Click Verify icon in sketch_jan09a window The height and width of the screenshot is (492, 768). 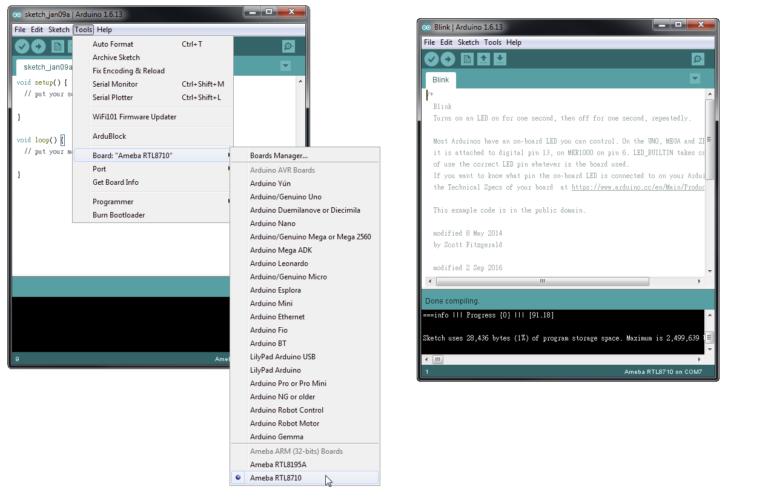coord(22,46)
